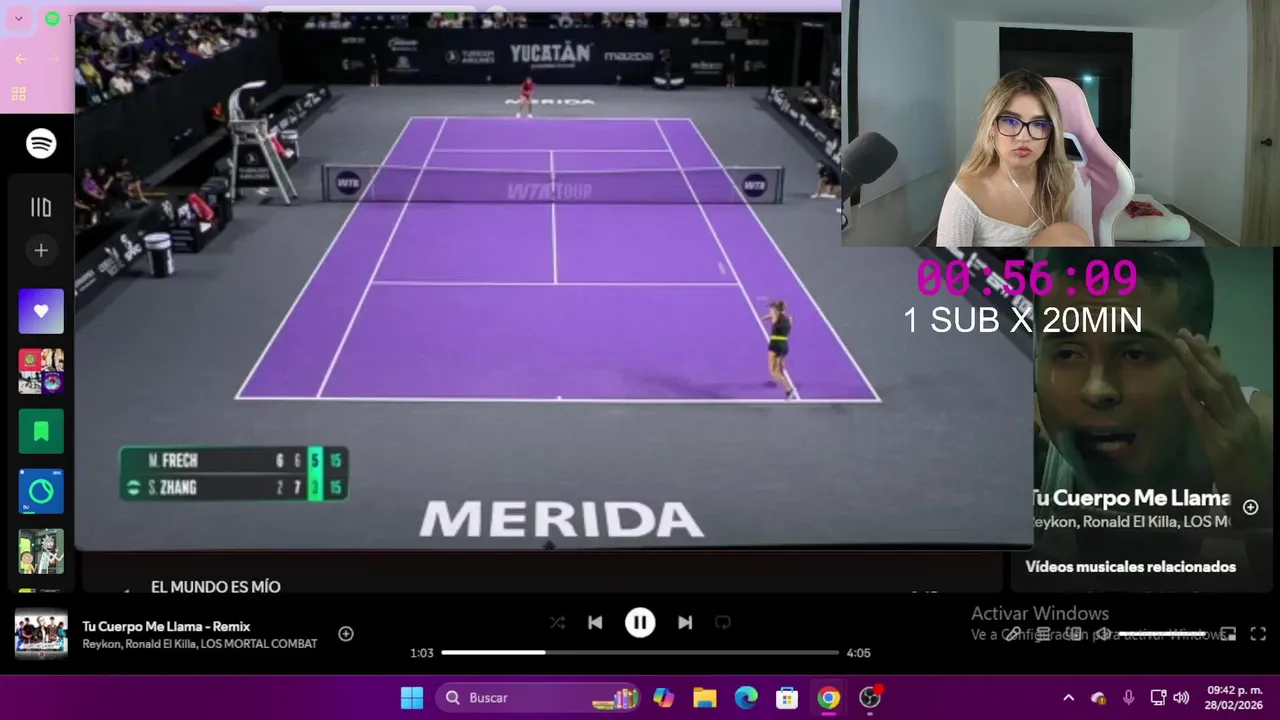Click EL MUNDO ES MÍO track row

(x=216, y=587)
